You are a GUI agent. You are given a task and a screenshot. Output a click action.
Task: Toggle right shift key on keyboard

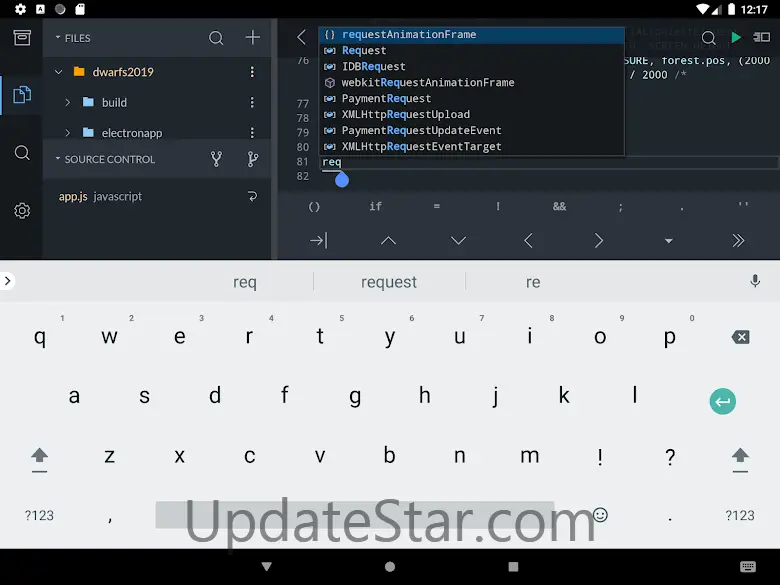tap(740, 459)
